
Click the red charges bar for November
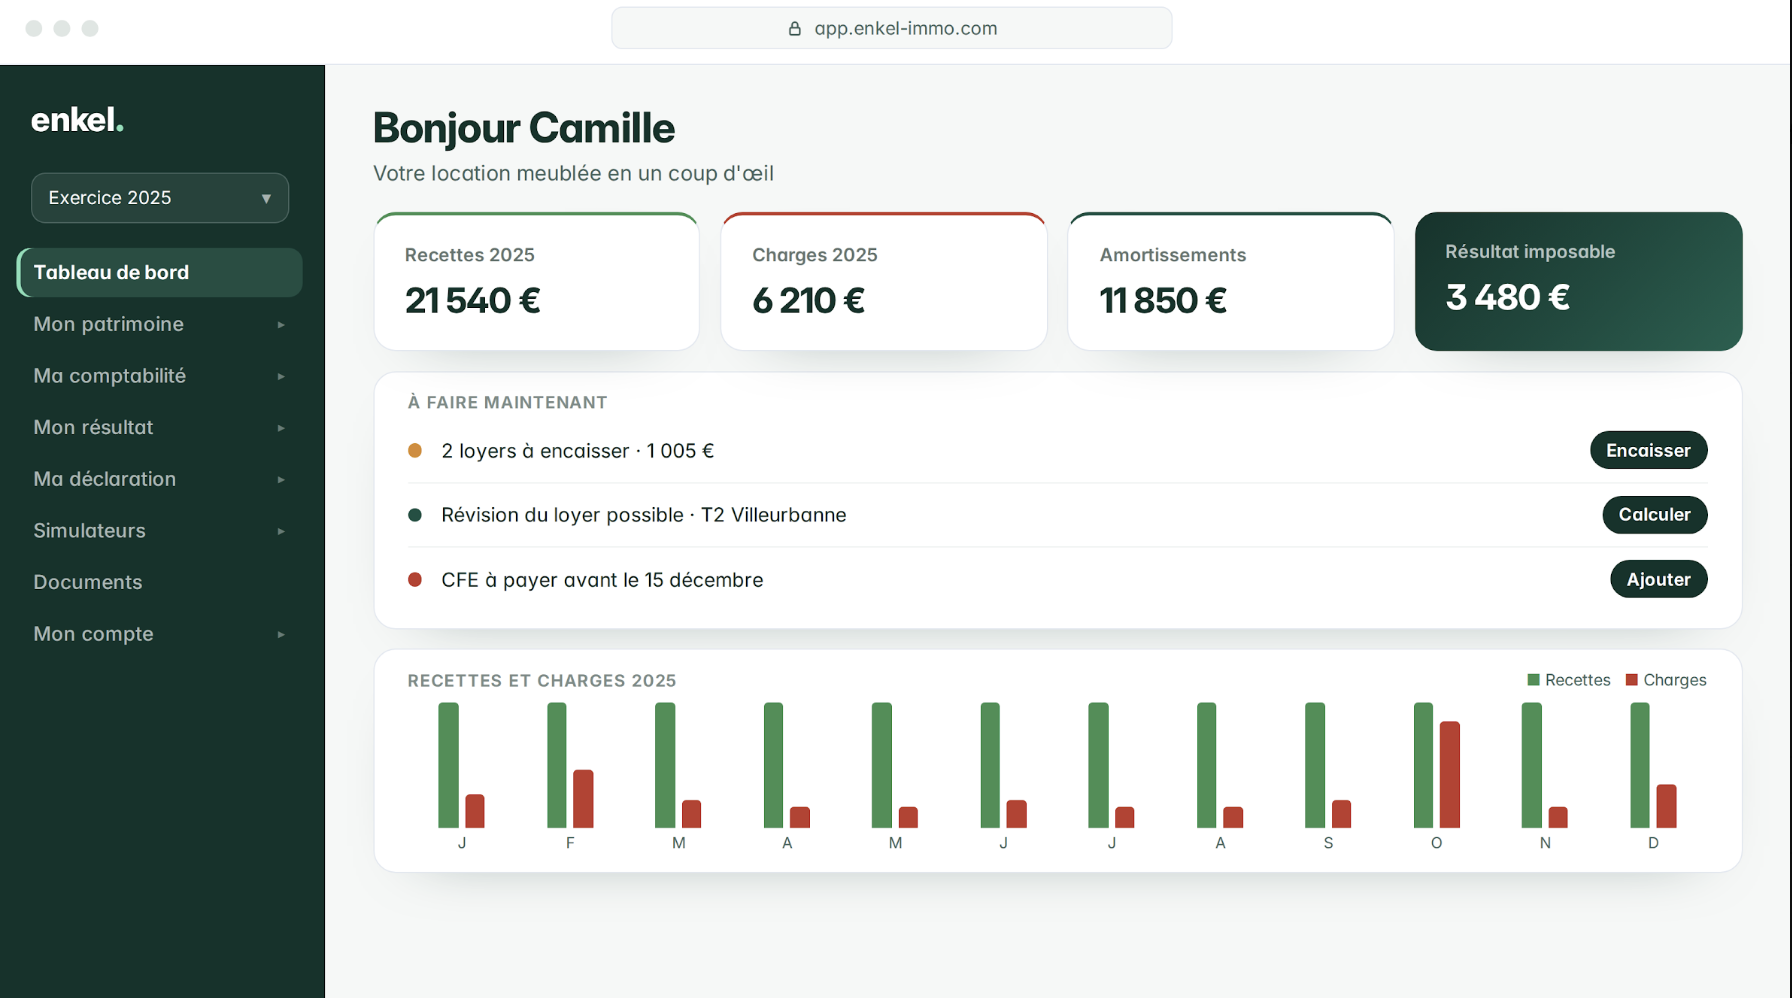point(1558,817)
